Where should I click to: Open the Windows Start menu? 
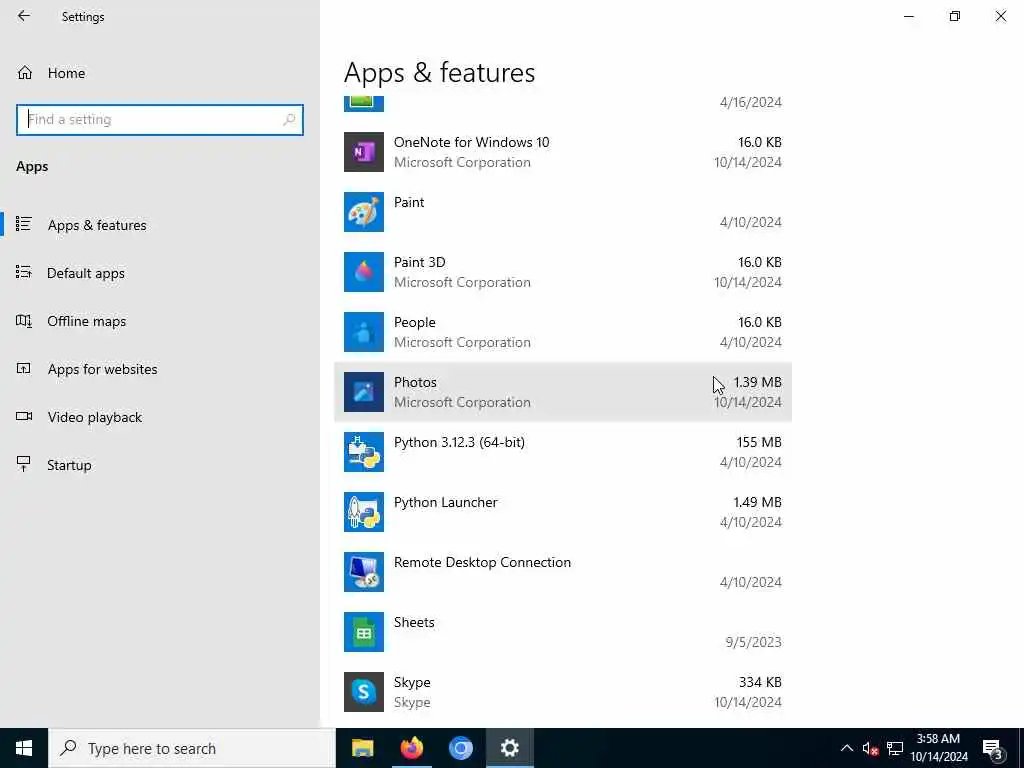(x=24, y=748)
